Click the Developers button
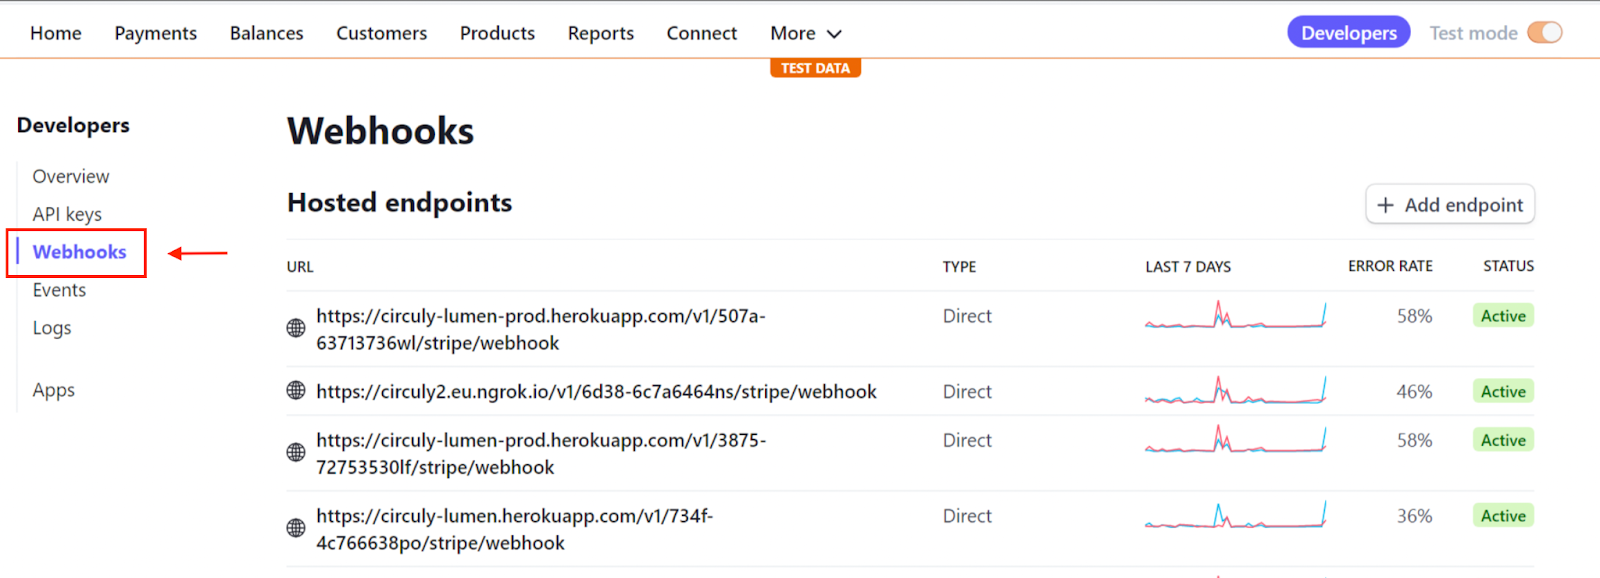This screenshot has width=1600, height=578. coord(1349,32)
